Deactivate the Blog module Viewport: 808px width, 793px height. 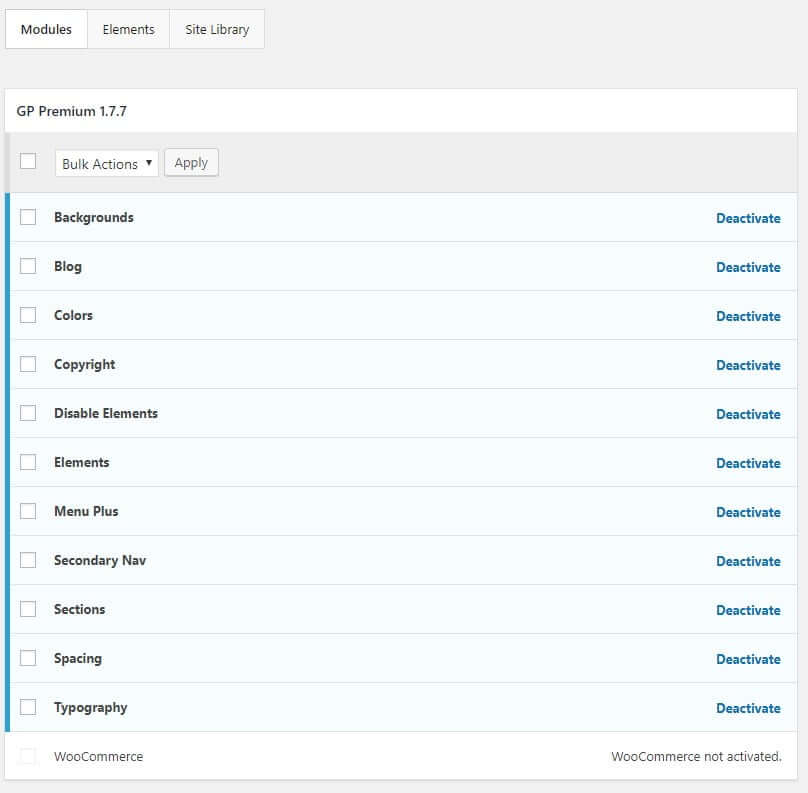pyautogui.click(x=748, y=267)
